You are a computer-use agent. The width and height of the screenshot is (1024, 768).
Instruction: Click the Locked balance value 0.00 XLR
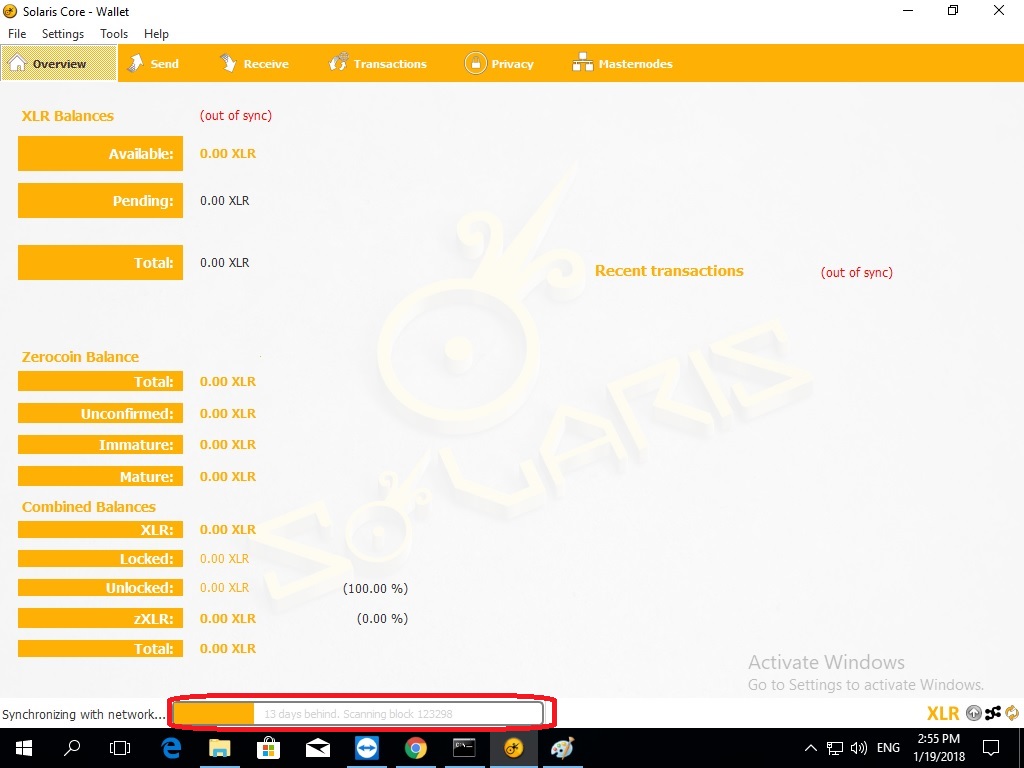[225, 559]
